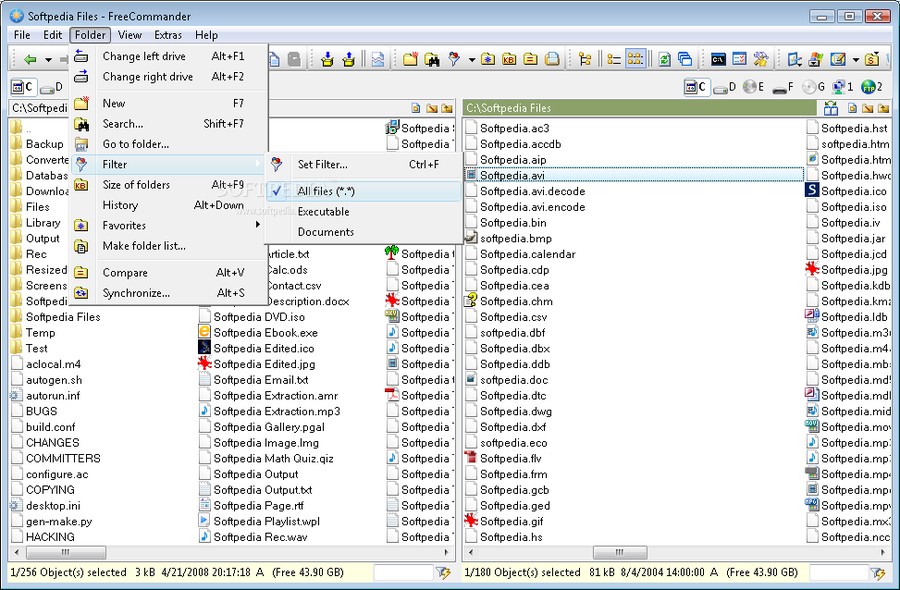Image resolution: width=900 pixels, height=590 pixels.
Task: Click the FTP dollar-folder icon at the toolbar end
Action: [872, 59]
